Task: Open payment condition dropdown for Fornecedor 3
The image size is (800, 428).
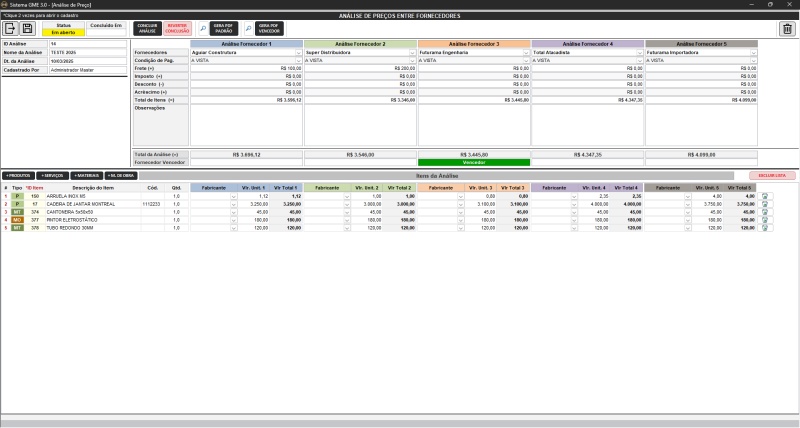Action: click(526, 60)
